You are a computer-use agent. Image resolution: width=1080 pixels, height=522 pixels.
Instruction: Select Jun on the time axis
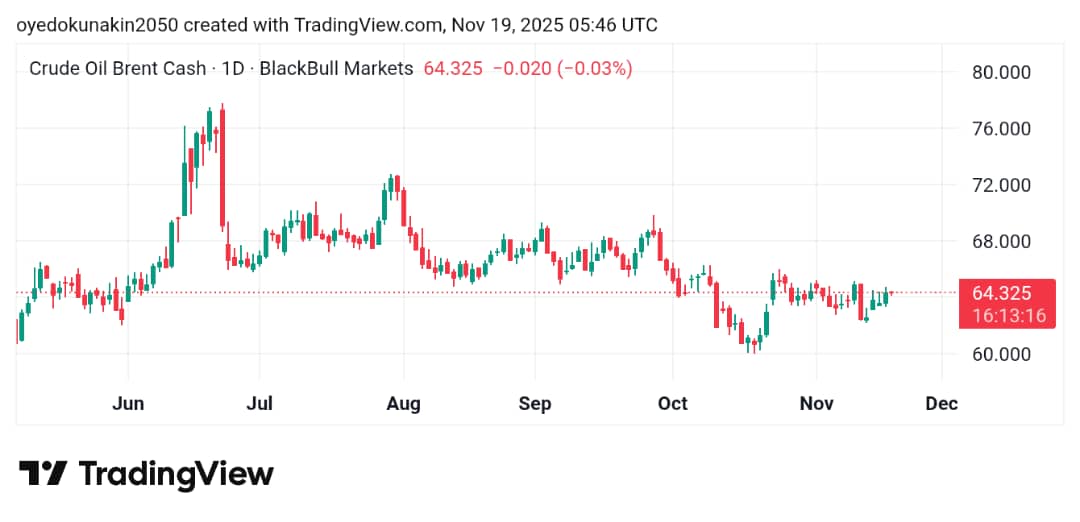(x=129, y=404)
